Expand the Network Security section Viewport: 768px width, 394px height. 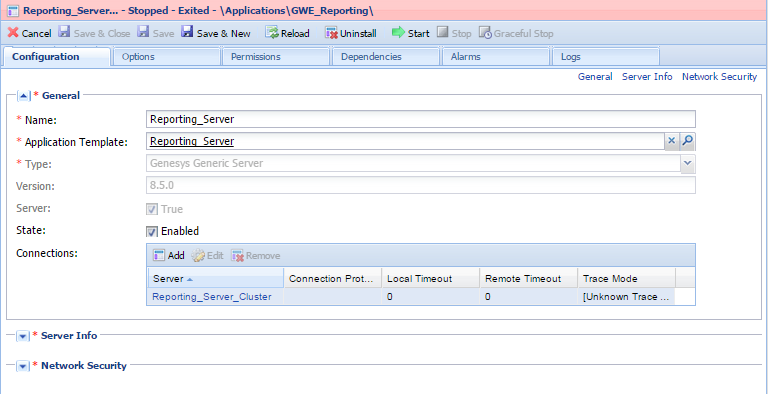click(23, 366)
